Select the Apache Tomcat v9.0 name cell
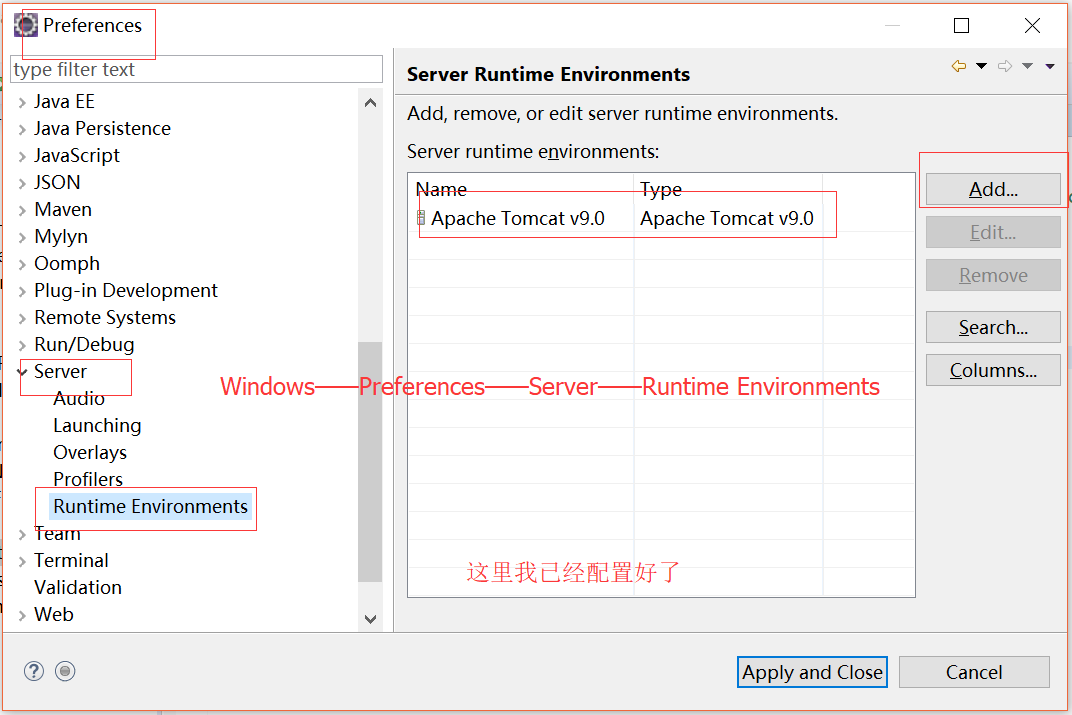 pos(518,218)
